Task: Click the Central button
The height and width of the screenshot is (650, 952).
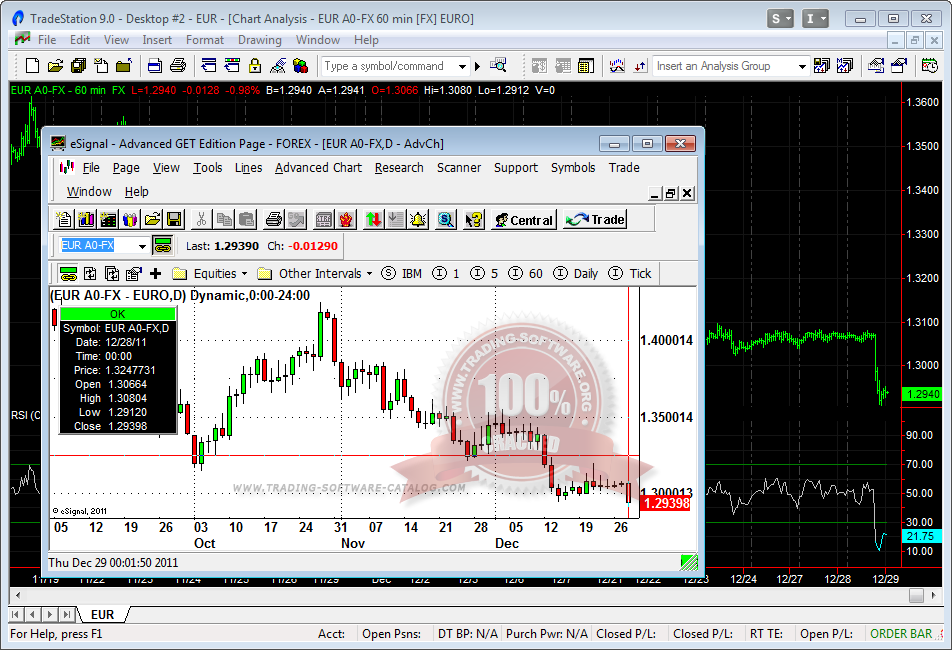Action: pyautogui.click(x=522, y=219)
